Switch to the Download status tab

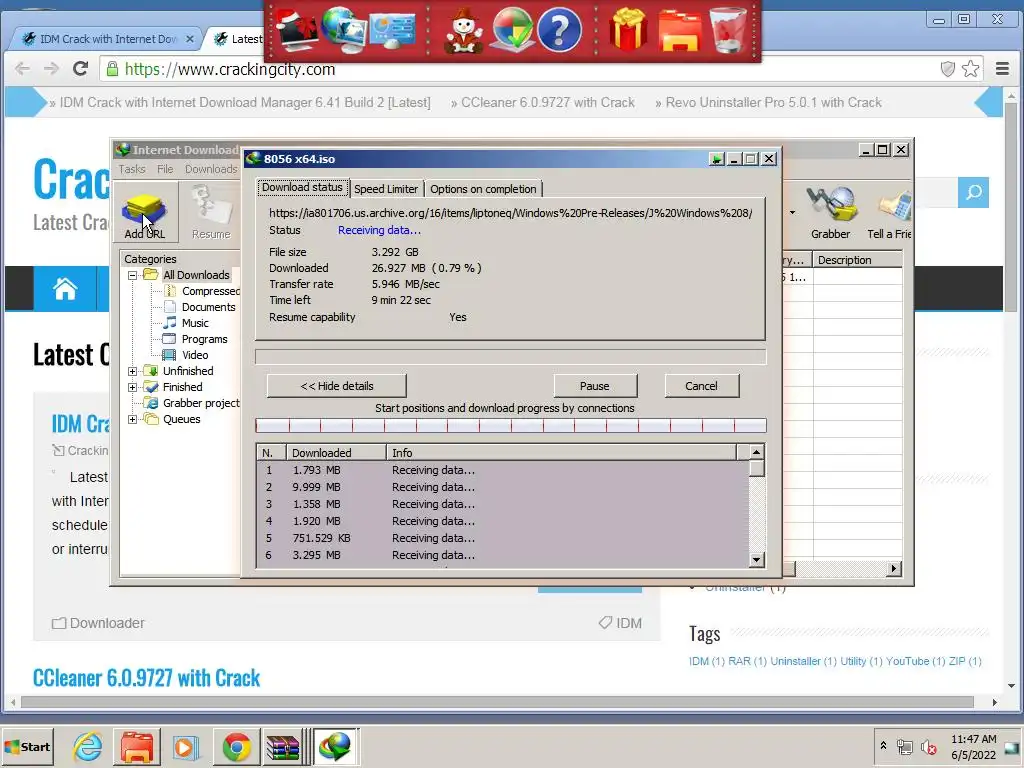coord(302,187)
